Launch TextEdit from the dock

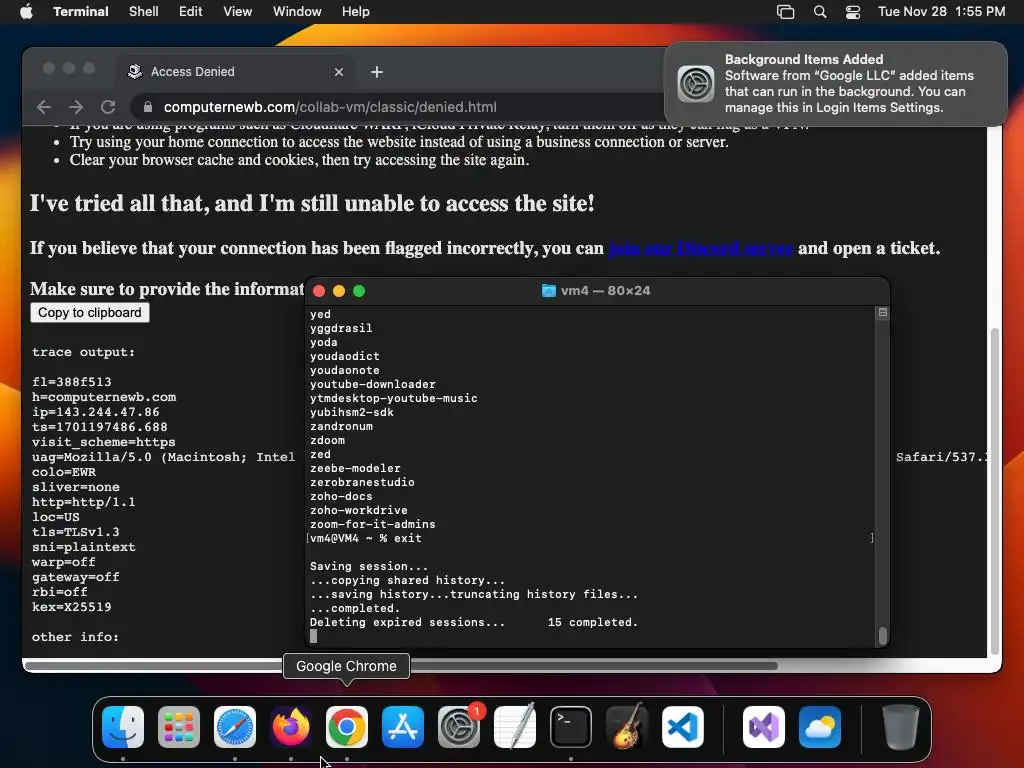coord(515,727)
